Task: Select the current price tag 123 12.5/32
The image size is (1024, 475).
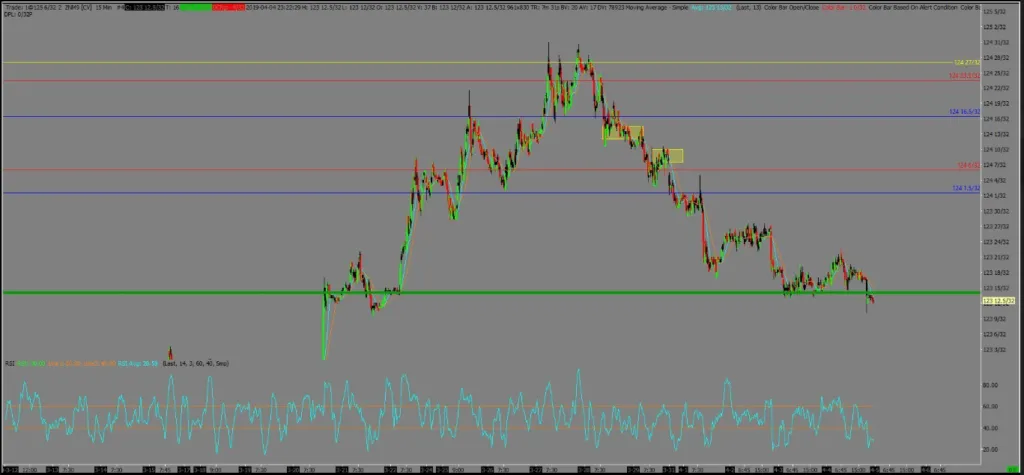Action: (997, 301)
